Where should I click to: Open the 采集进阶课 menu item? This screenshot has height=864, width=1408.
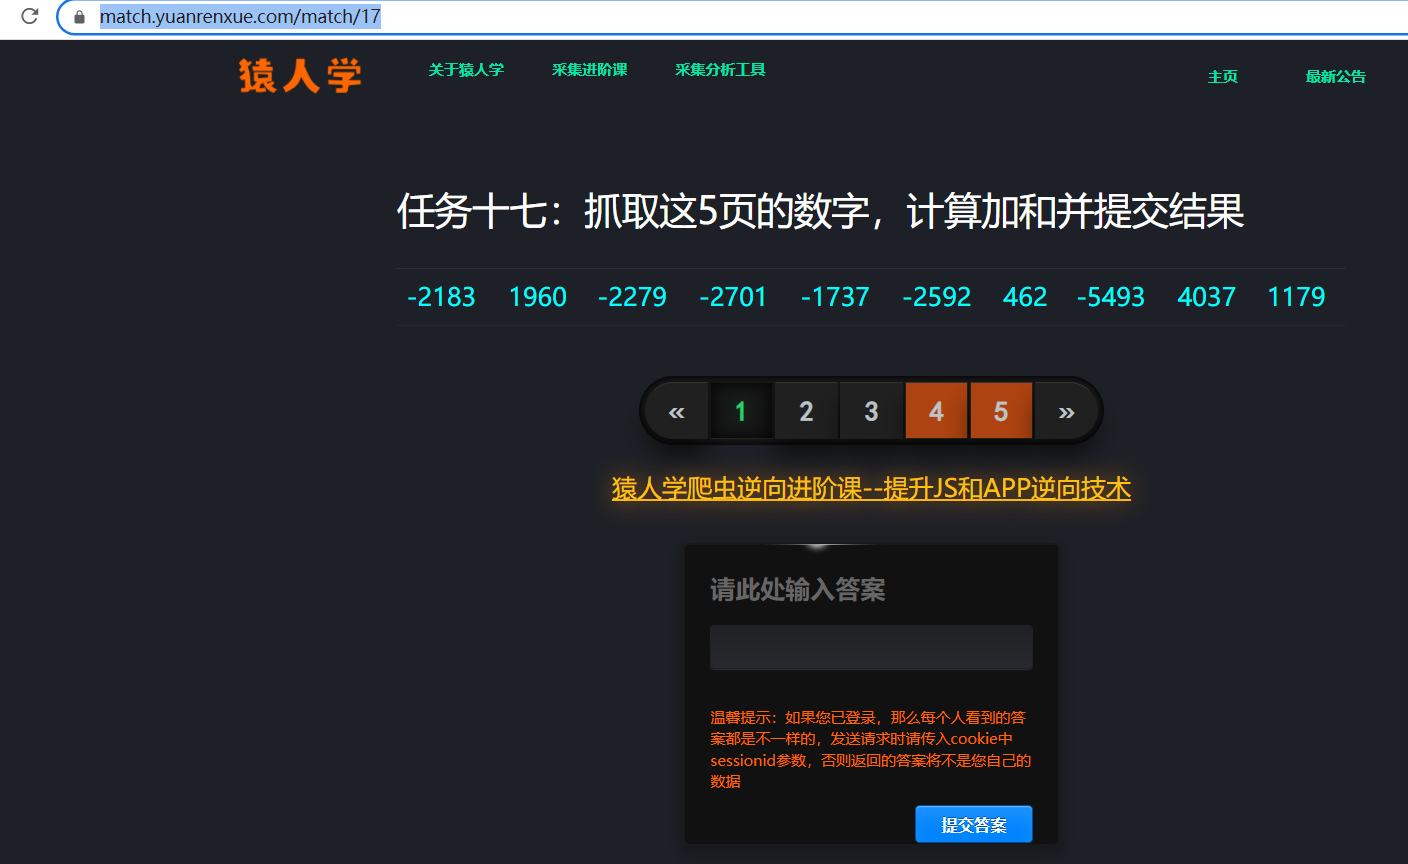pos(589,70)
